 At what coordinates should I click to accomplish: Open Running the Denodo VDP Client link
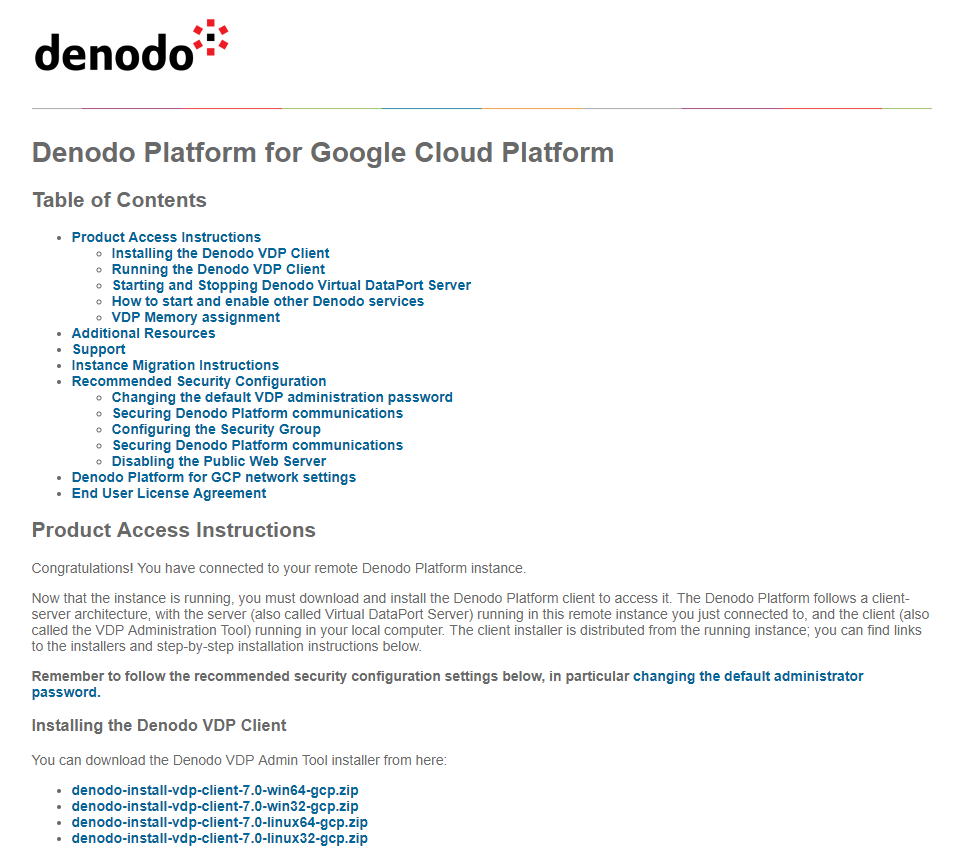point(218,269)
